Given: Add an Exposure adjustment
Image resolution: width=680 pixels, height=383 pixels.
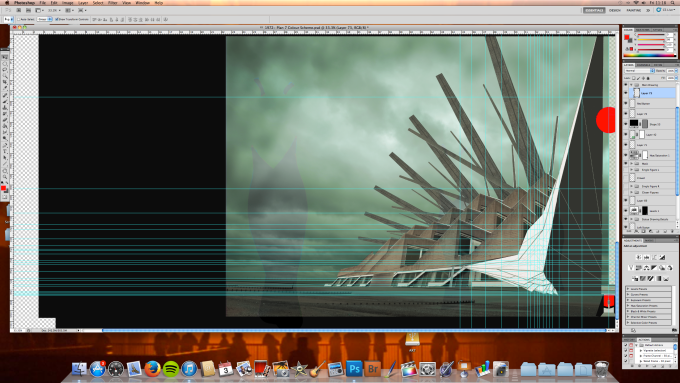Looking at the screenshot, I should 662,257.
